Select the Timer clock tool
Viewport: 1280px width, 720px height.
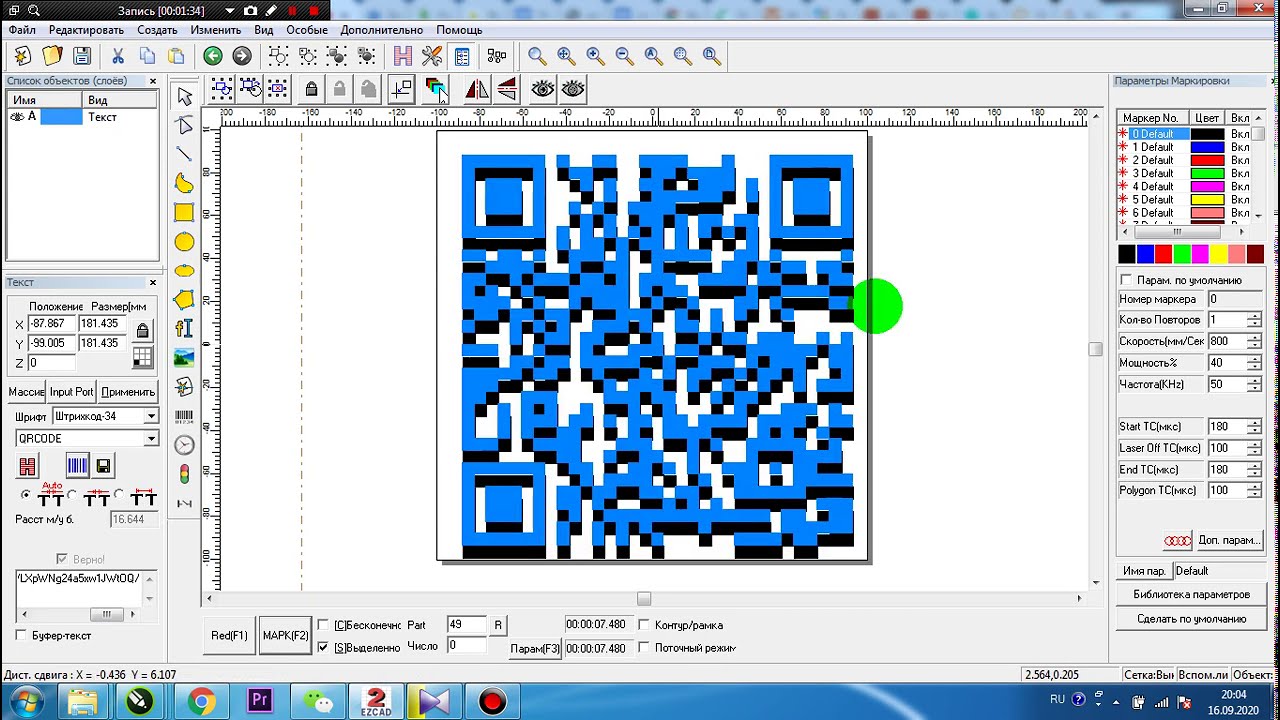(x=184, y=445)
